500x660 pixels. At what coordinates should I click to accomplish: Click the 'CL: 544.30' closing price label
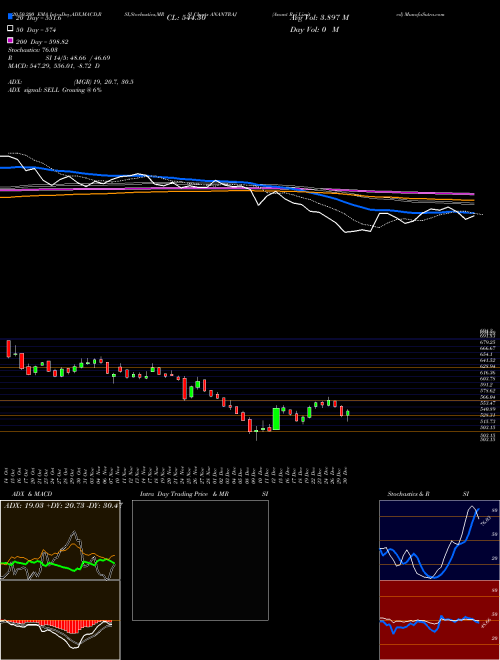186,18
